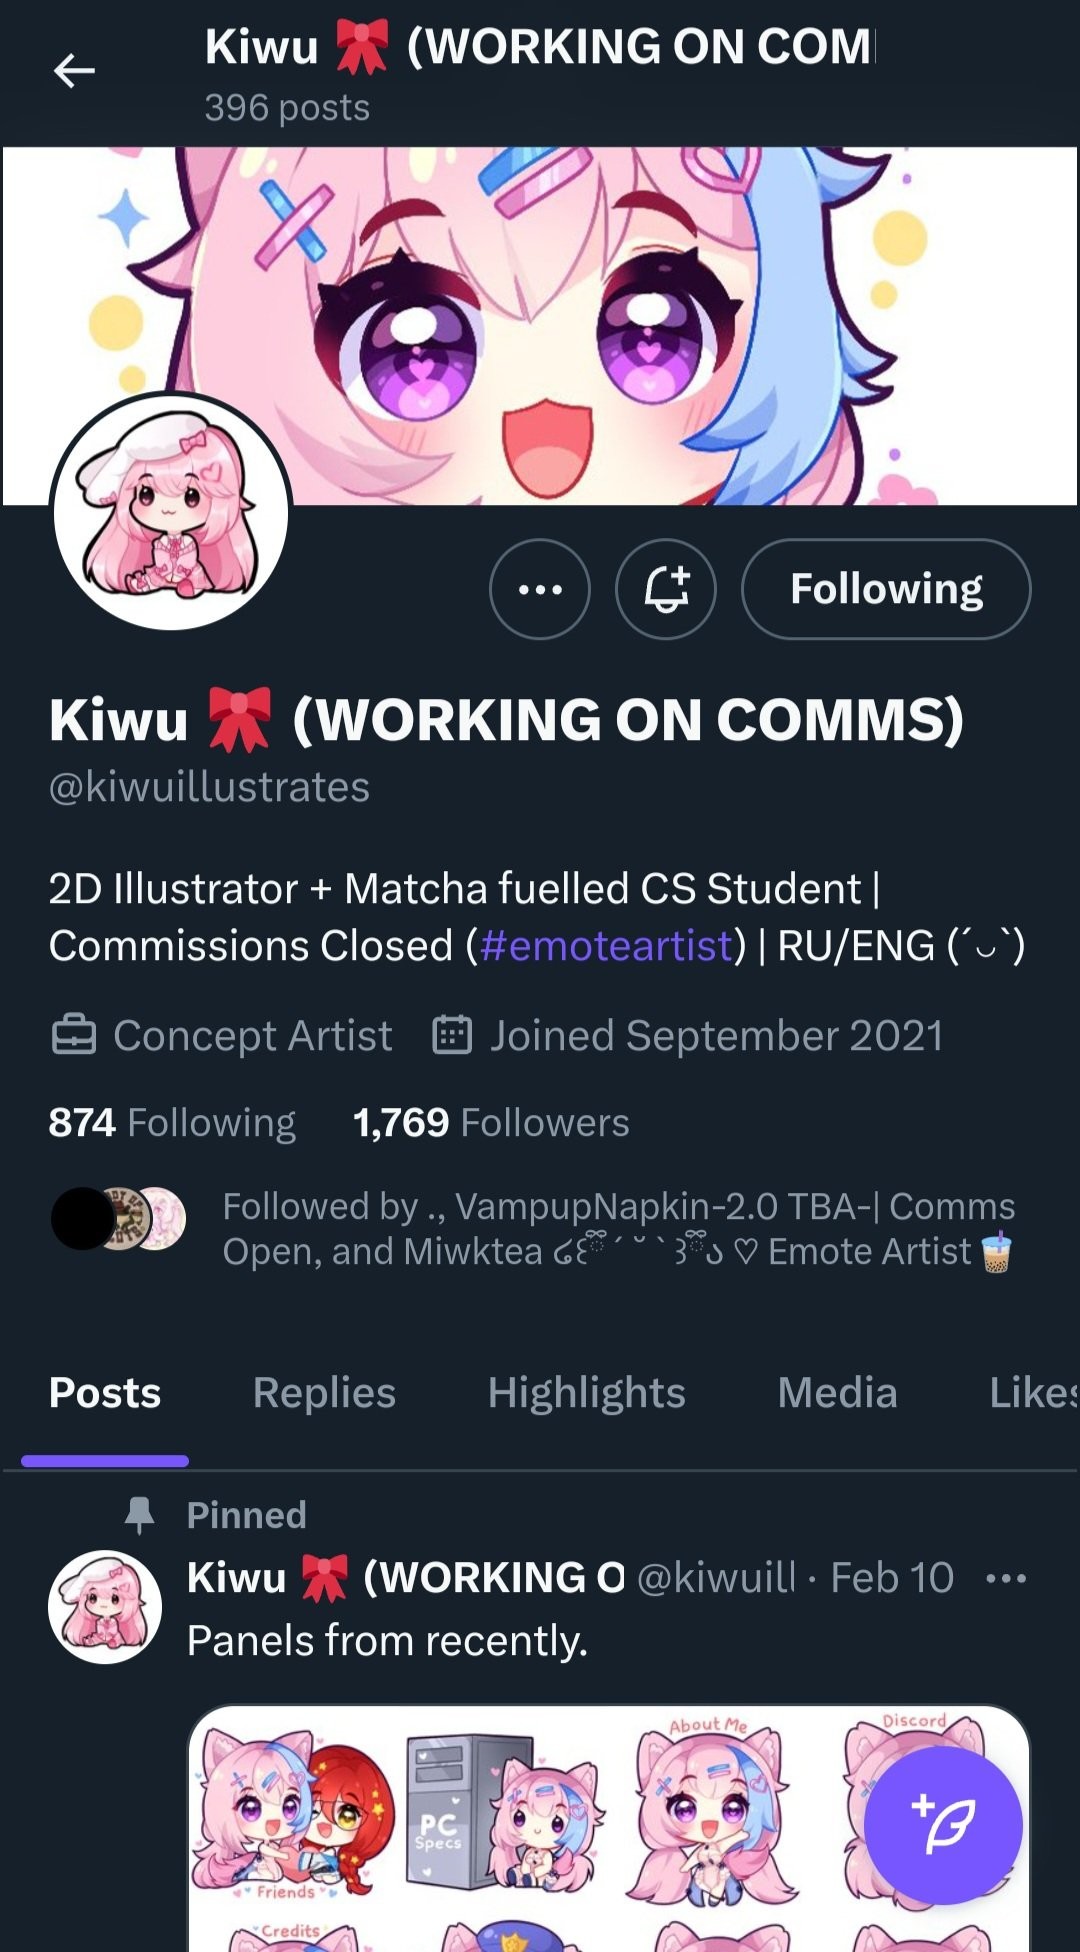This screenshot has height=1952, width=1080.
Task: Open the #emoteartist hashtag link
Action: pyautogui.click(x=607, y=946)
